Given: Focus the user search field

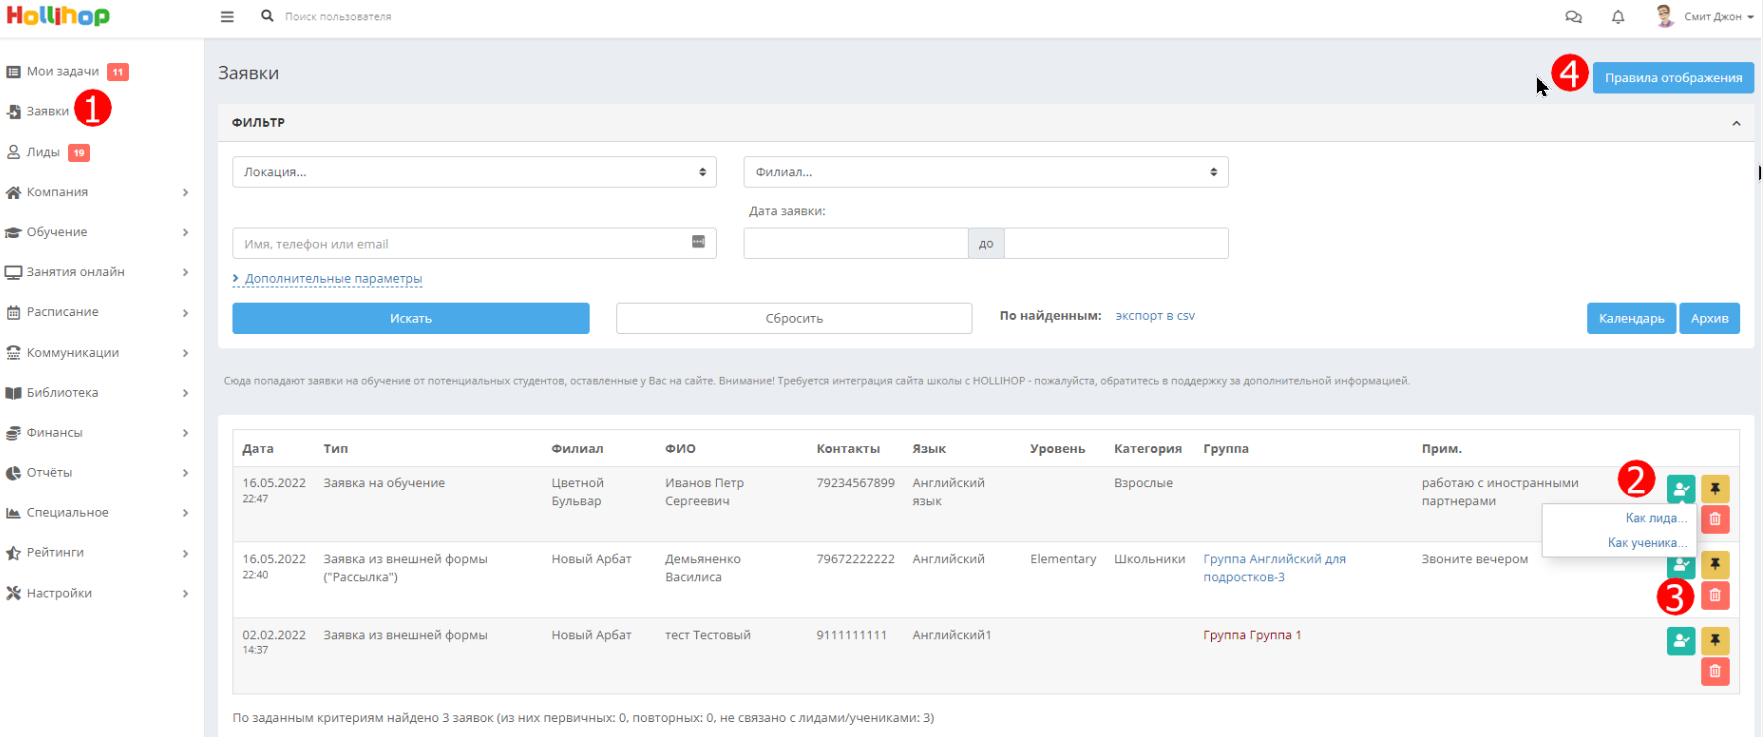Looking at the screenshot, I should pyautogui.click(x=338, y=17).
